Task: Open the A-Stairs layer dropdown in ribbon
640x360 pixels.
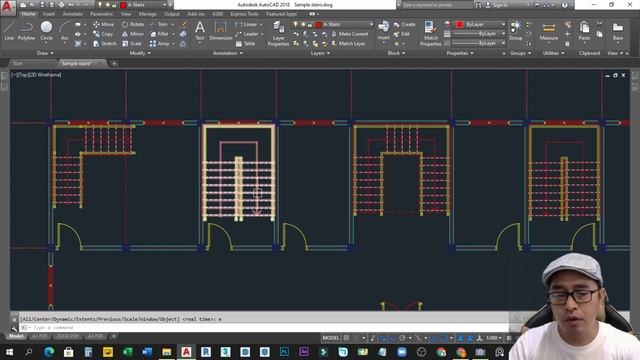Action: coord(333,24)
